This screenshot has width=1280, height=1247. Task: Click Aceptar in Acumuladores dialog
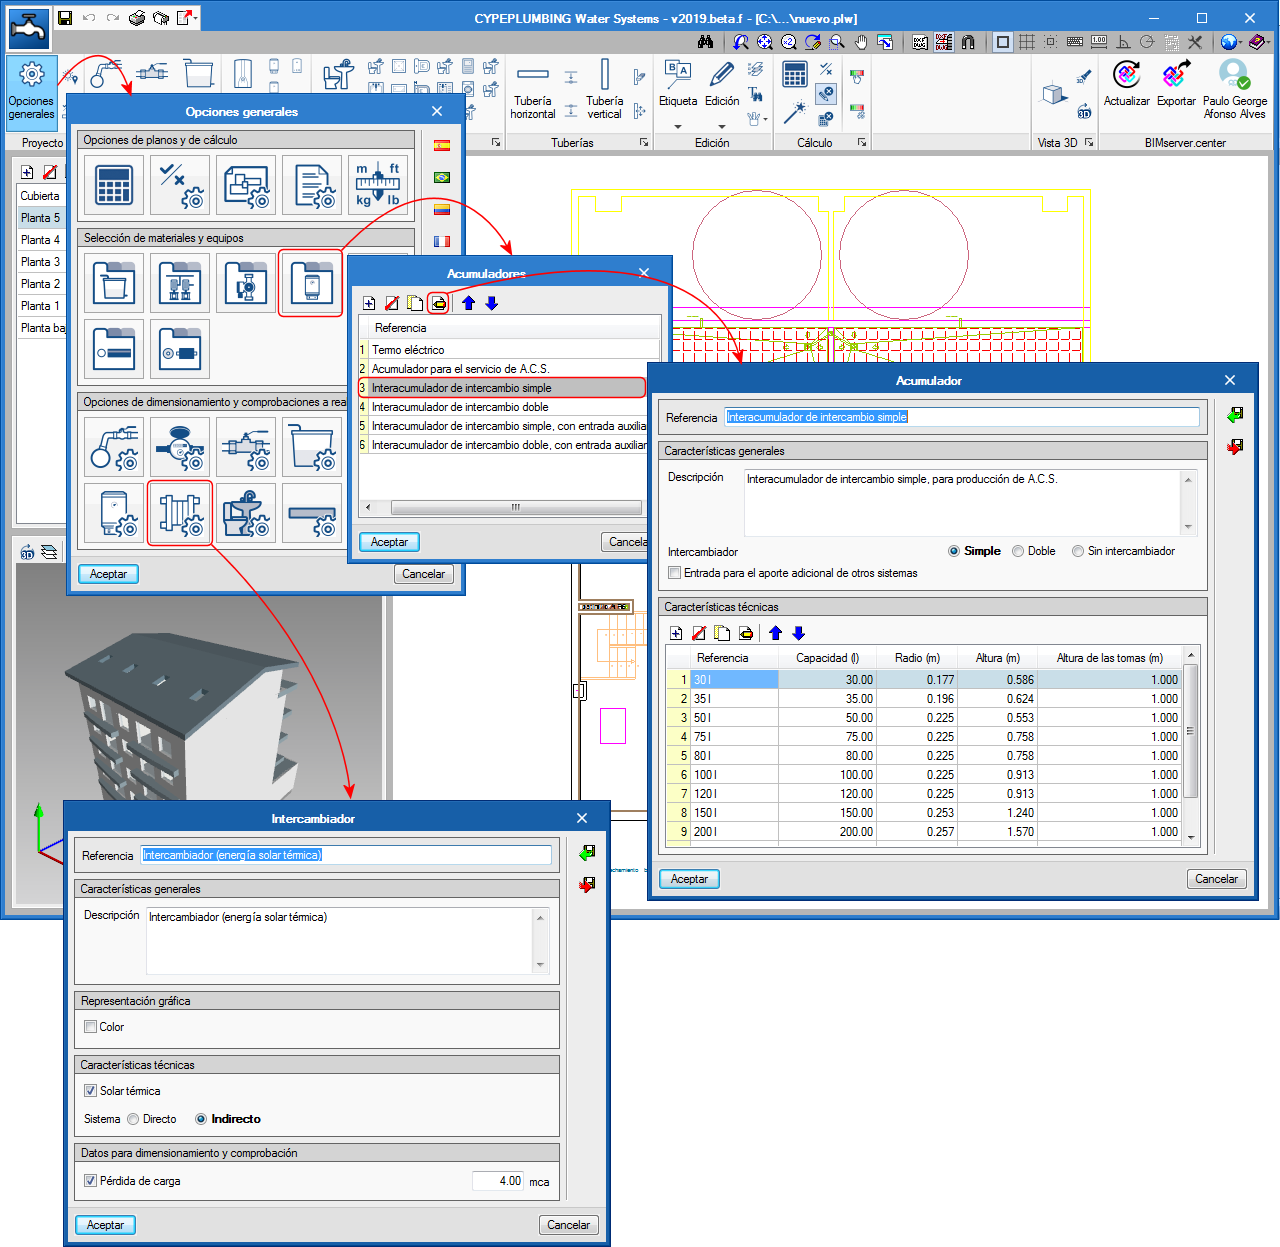[x=389, y=542]
